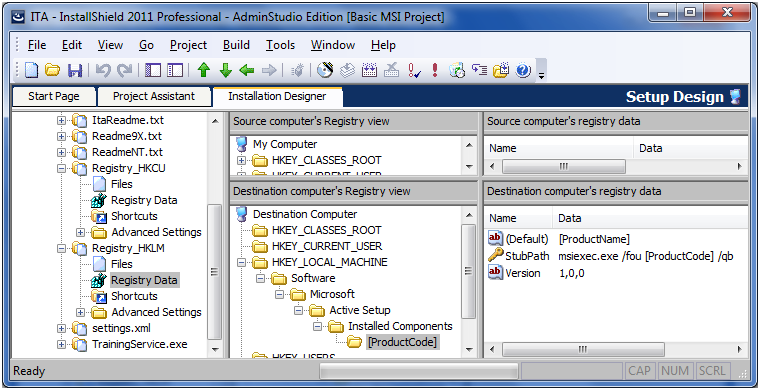Open the Tools menu
The height and width of the screenshot is (390, 760).
[x=280, y=45]
